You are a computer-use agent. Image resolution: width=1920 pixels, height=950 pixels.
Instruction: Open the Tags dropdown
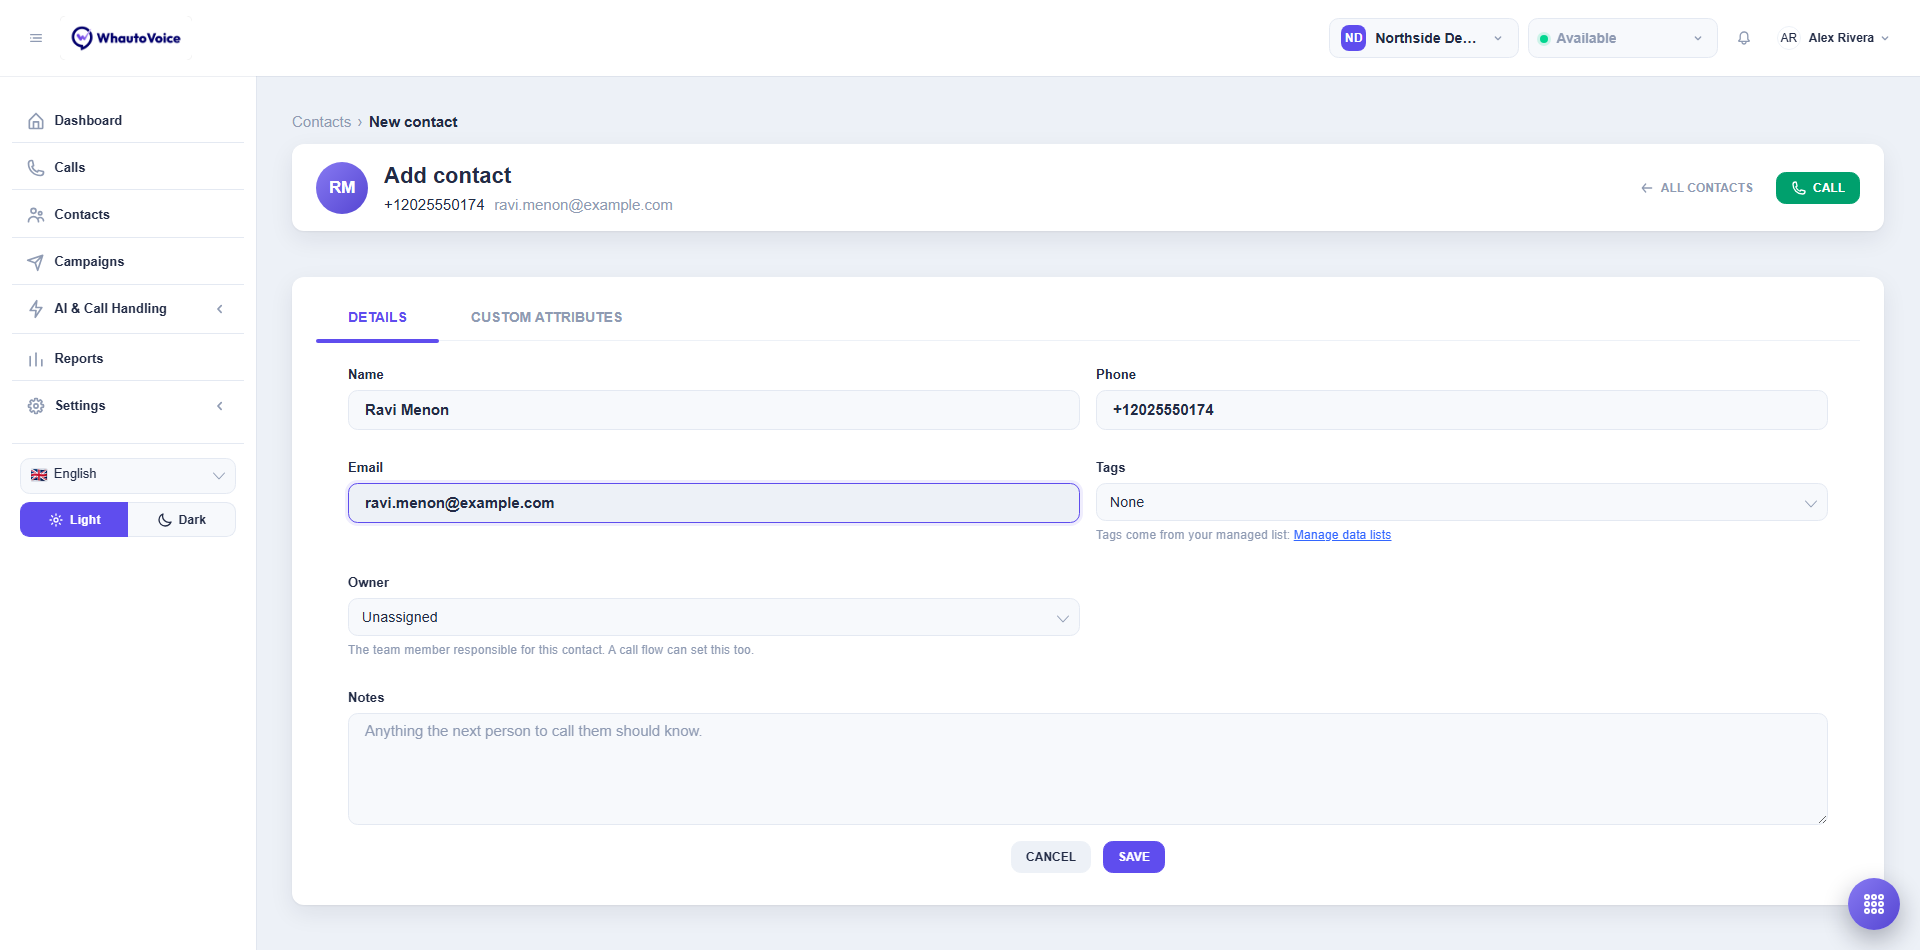pos(1461,502)
